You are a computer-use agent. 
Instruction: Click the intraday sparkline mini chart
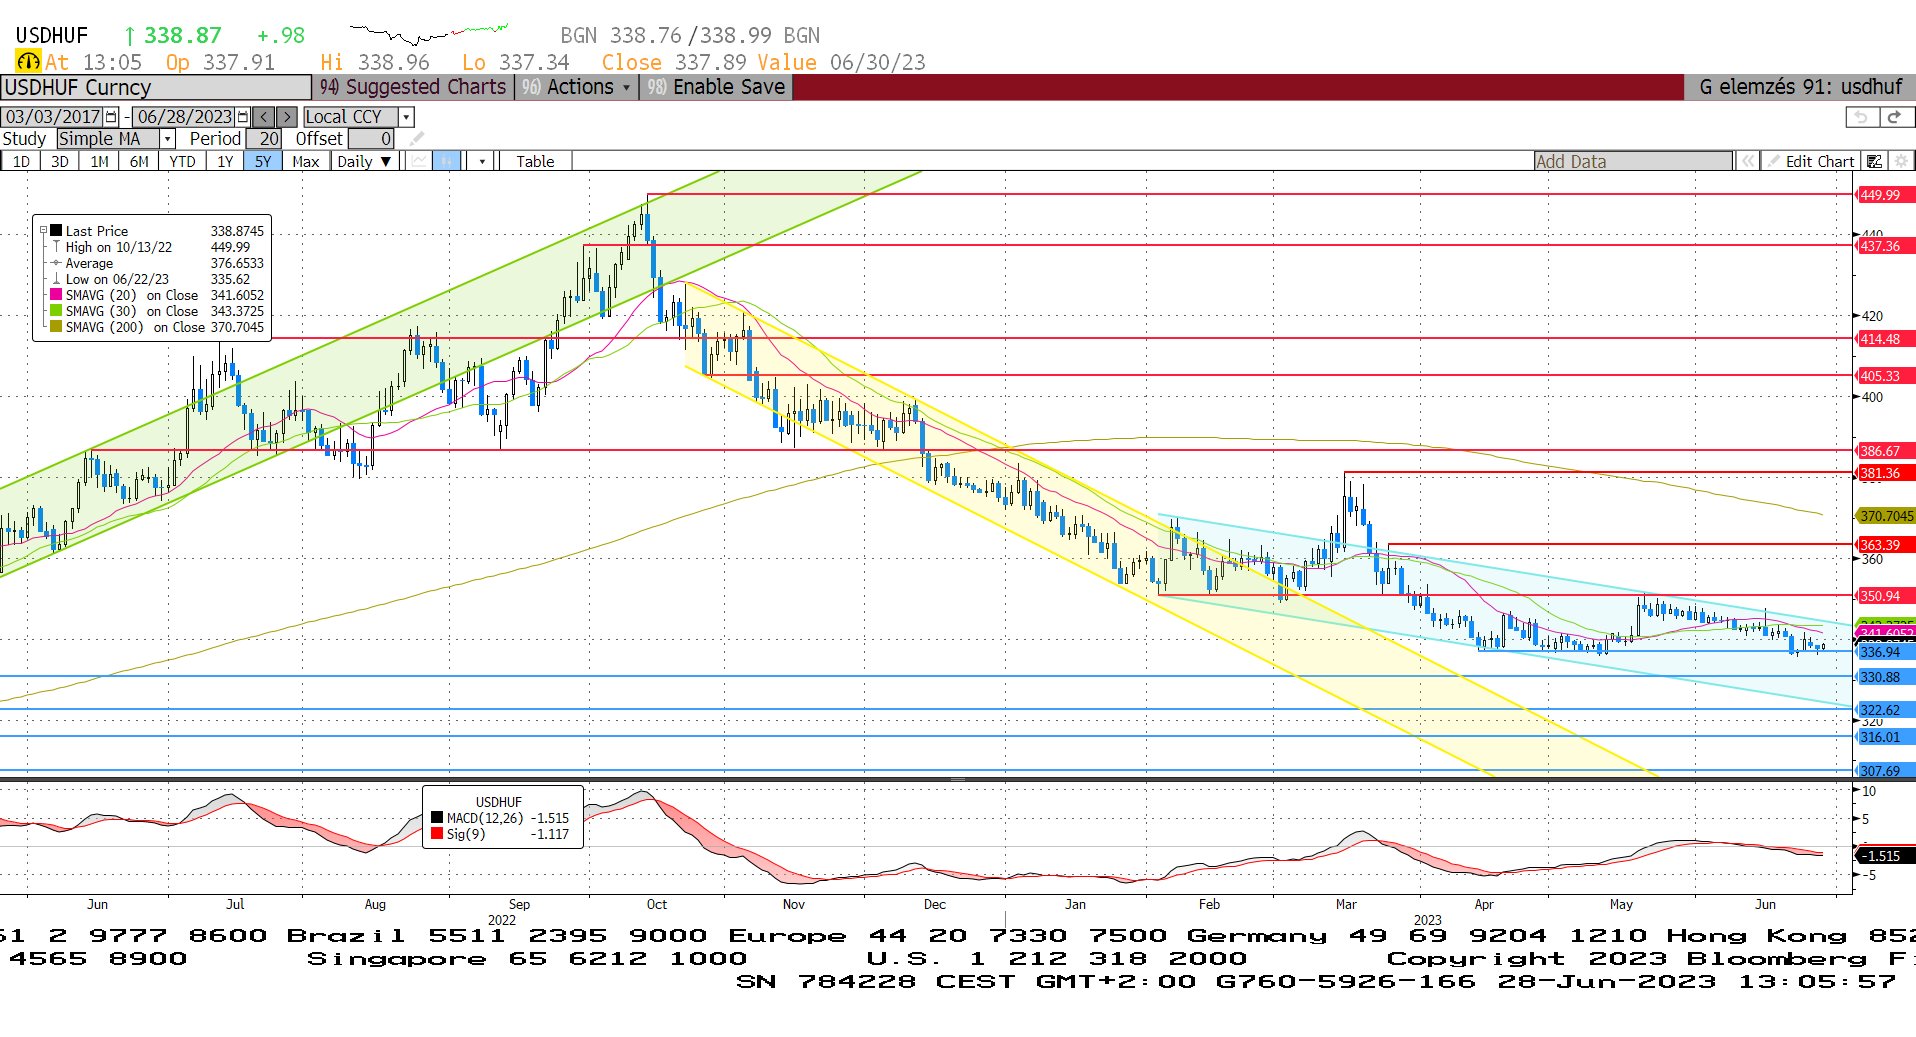pos(429,34)
